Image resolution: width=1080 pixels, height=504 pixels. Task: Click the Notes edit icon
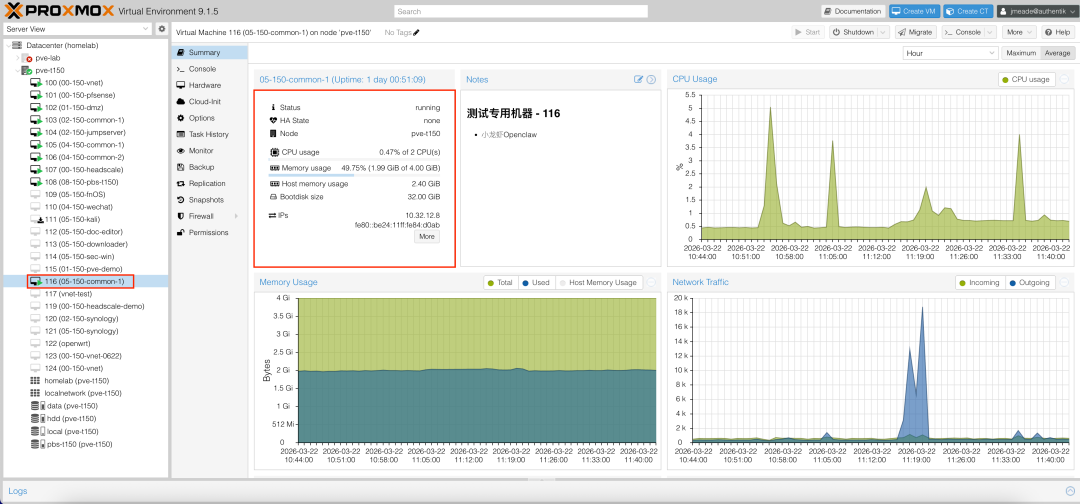point(638,79)
